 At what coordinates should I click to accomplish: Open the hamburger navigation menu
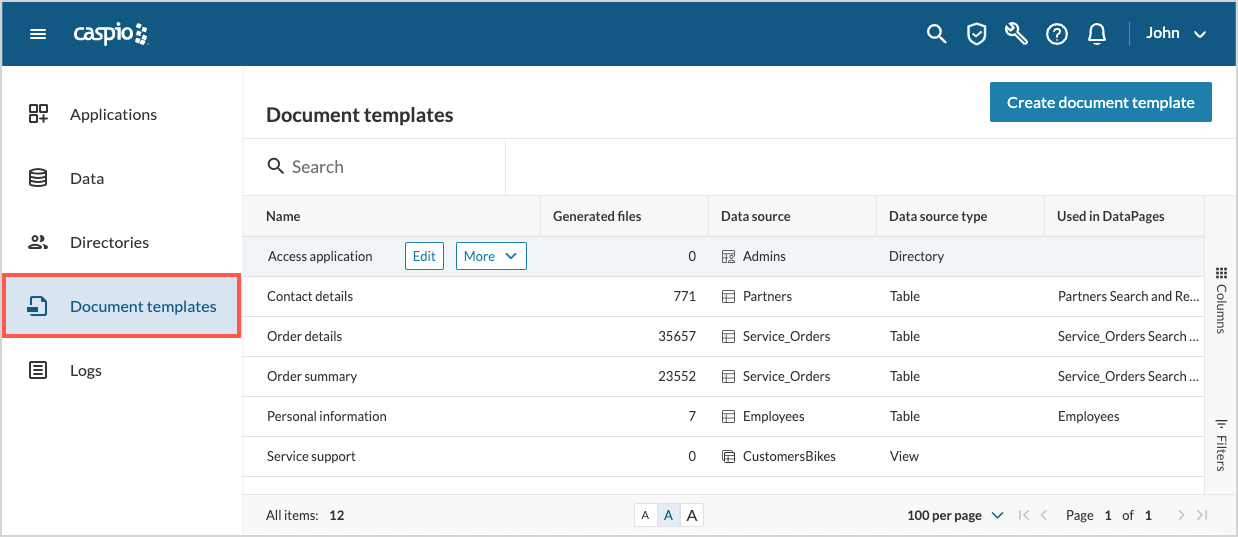click(x=38, y=34)
